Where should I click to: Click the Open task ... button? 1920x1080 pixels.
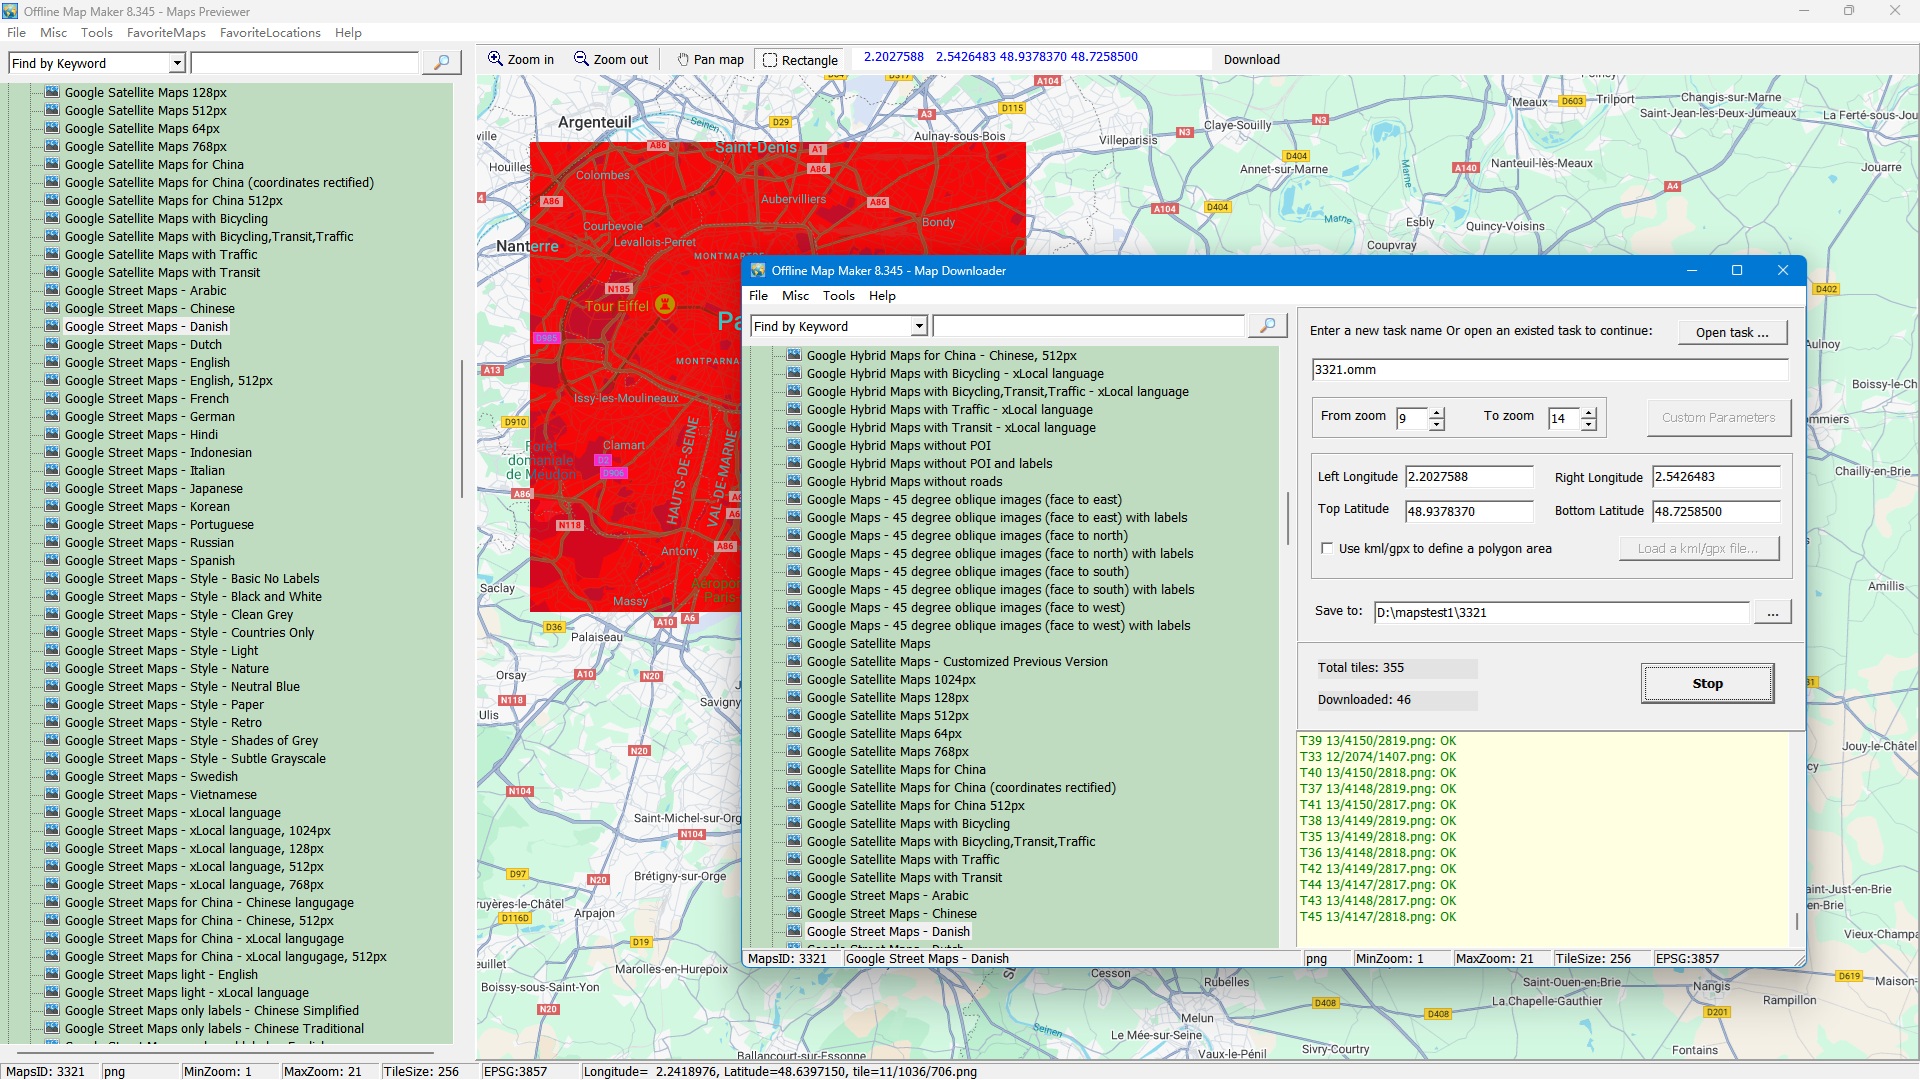tap(1731, 332)
